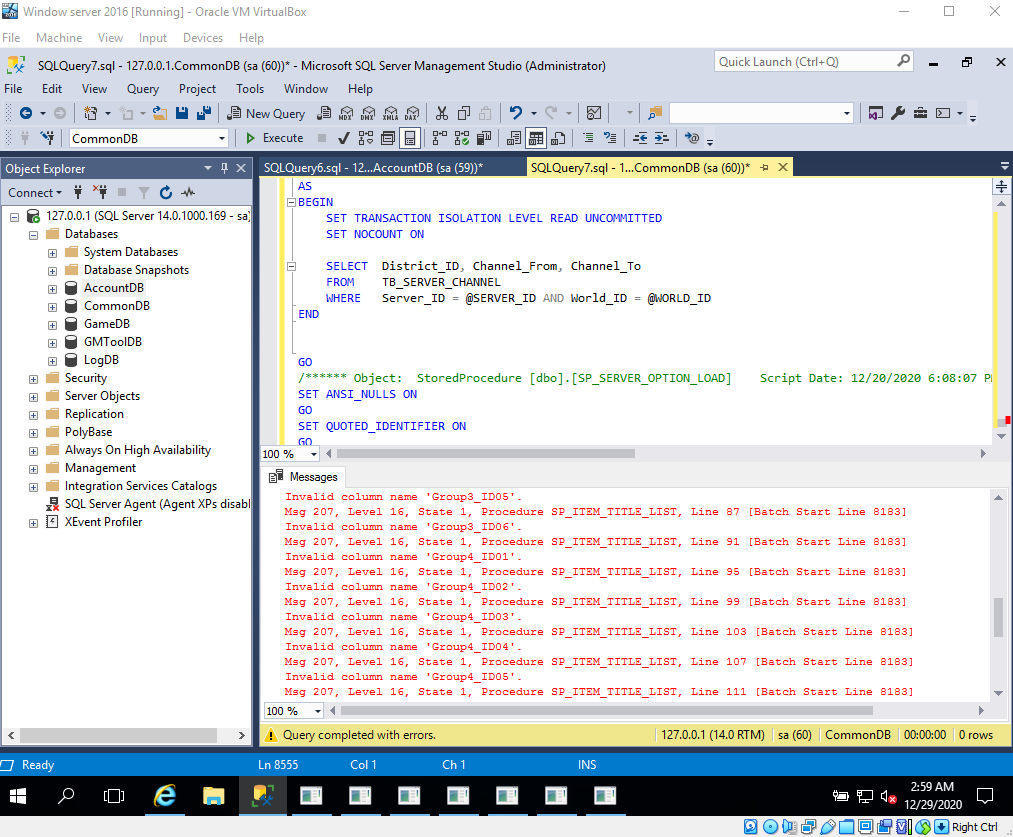Viewport: 1013px width, 837px height.
Task: Click the New Project icon
Action: point(90,114)
